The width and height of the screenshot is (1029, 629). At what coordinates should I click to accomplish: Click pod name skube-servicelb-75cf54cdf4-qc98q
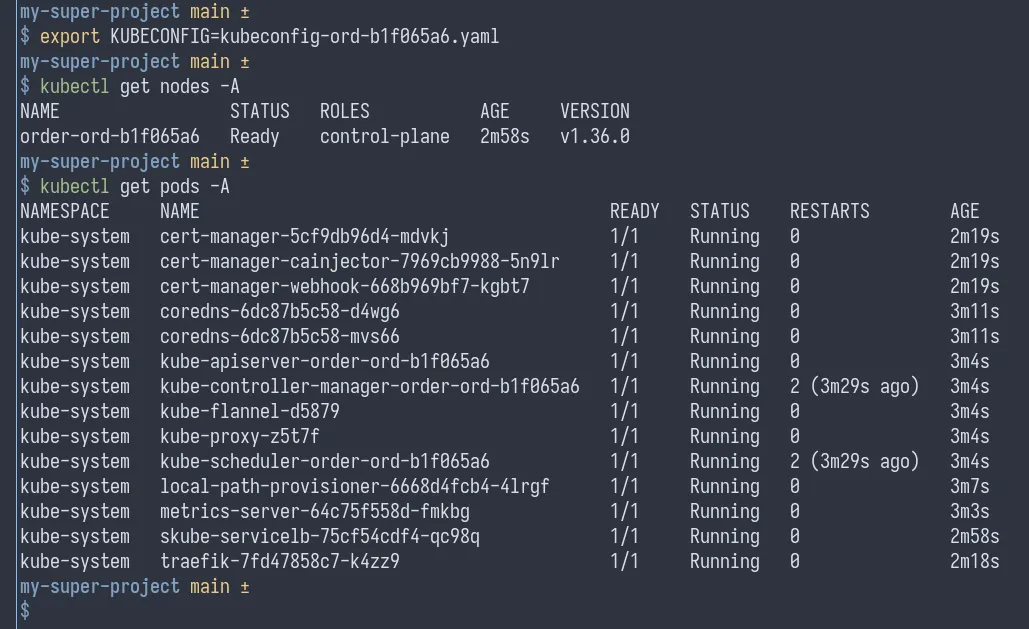(320, 536)
